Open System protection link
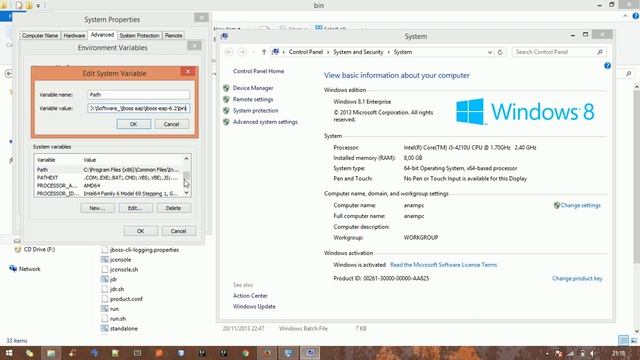This screenshot has height=360, width=640. [x=256, y=111]
